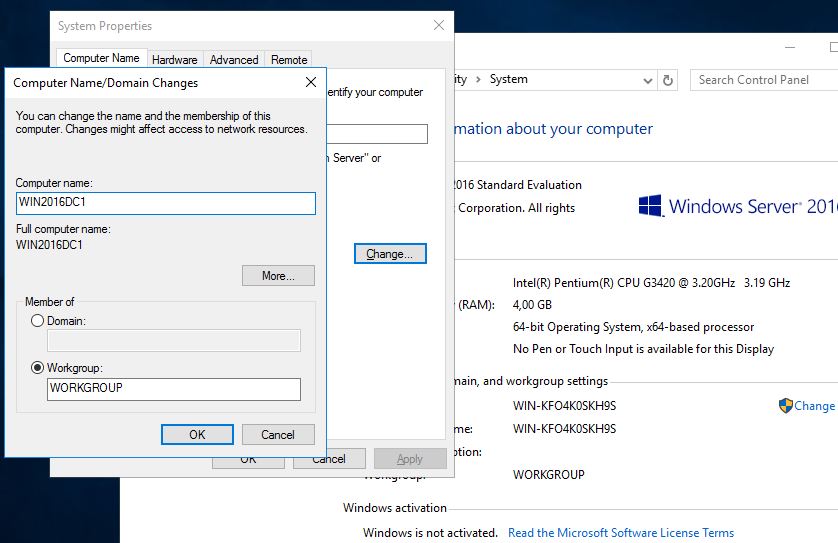
Task: Click More... button in domain changes dialog
Action: pyautogui.click(x=278, y=276)
